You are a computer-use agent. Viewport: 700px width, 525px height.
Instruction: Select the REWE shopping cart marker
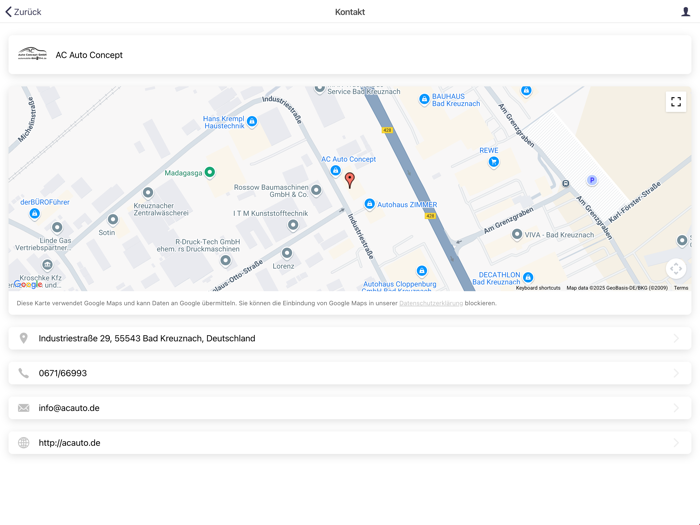(493, 162)
